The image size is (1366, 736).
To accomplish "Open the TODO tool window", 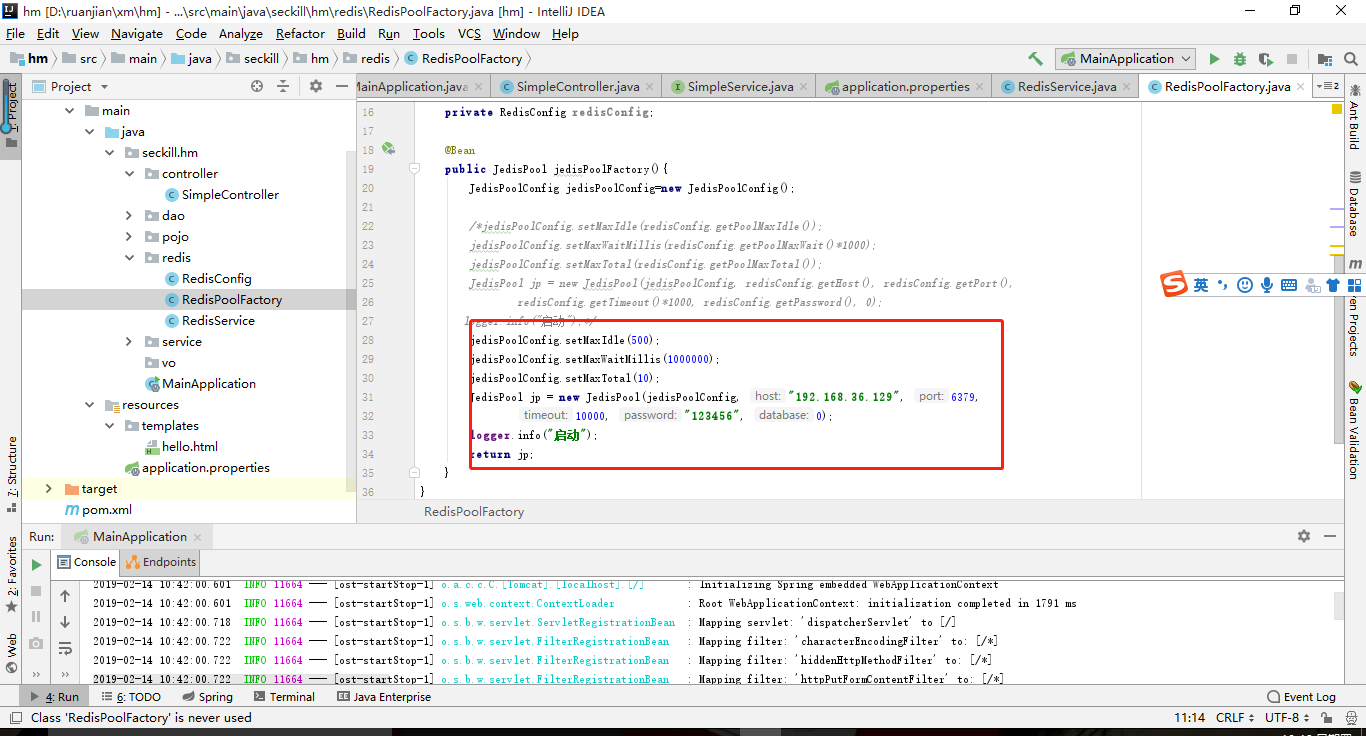I will click(x=131, y=697).
